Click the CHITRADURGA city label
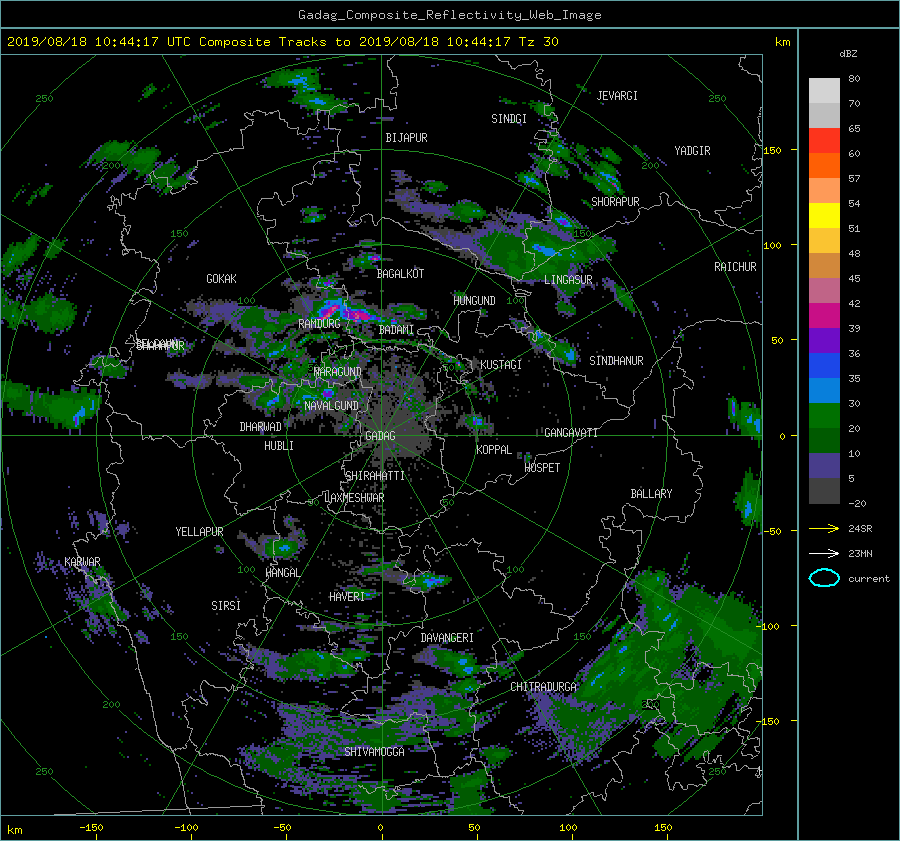 [x=543, y=687]
